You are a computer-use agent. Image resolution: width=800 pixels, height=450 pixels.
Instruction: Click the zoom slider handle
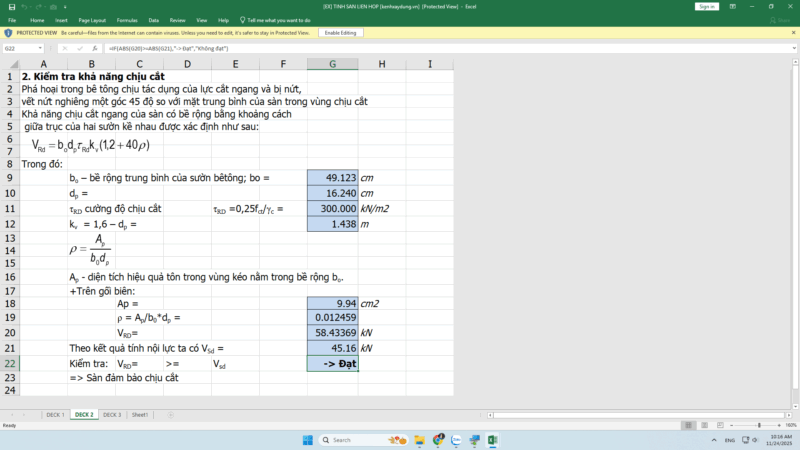757,425
